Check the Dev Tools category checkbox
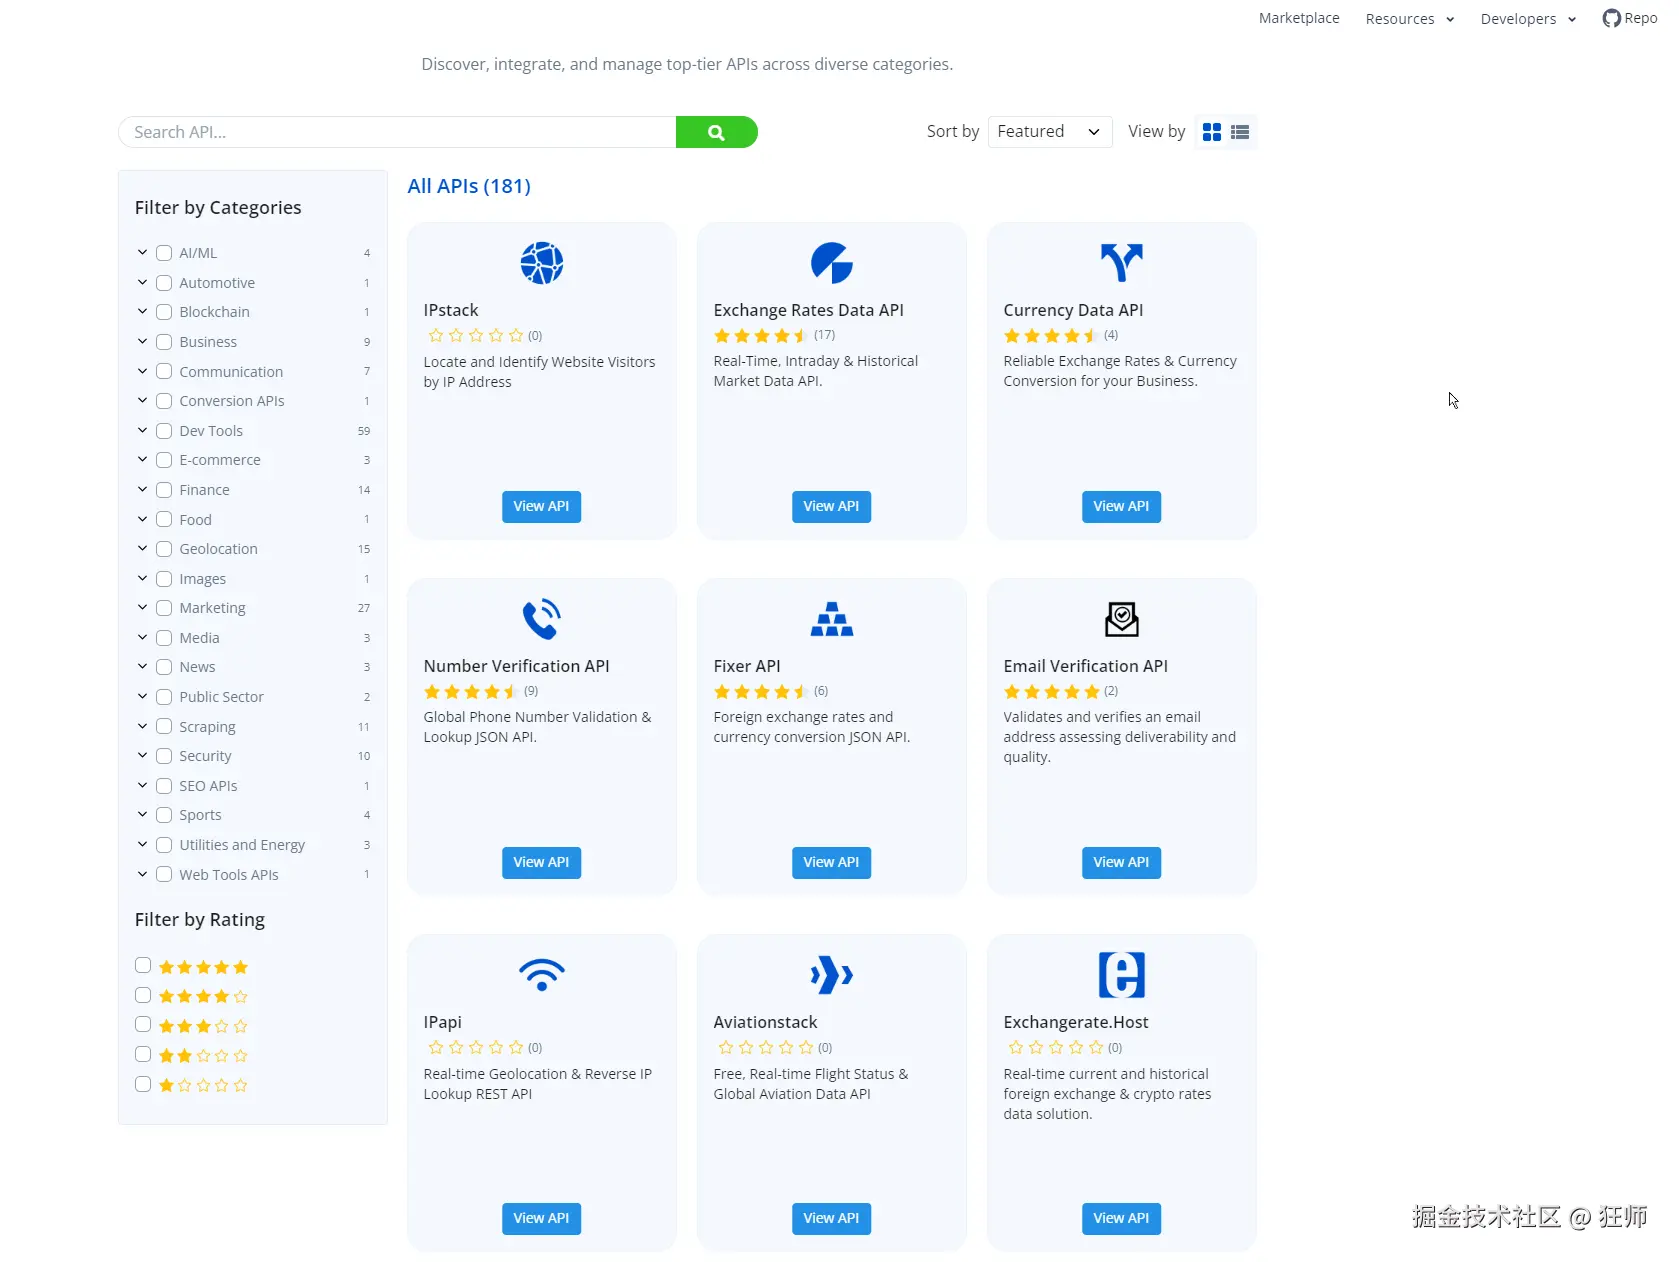 pos(164,431)
